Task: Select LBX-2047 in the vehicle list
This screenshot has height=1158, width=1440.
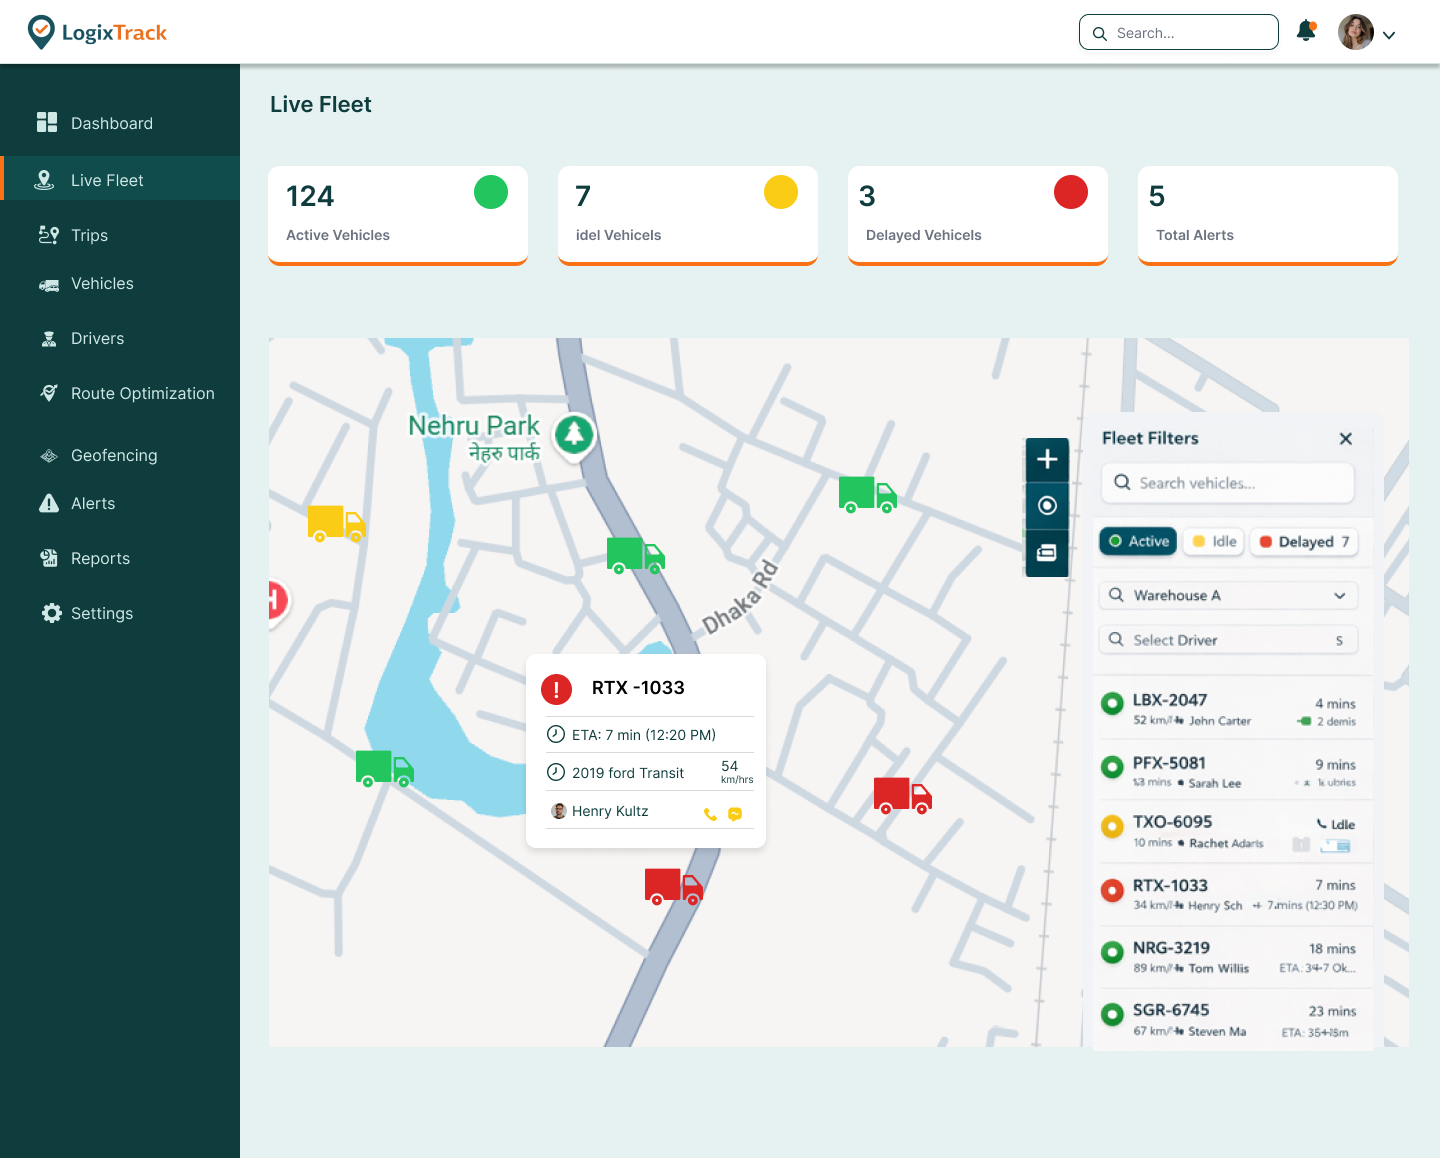Action: pos(1228,709)
